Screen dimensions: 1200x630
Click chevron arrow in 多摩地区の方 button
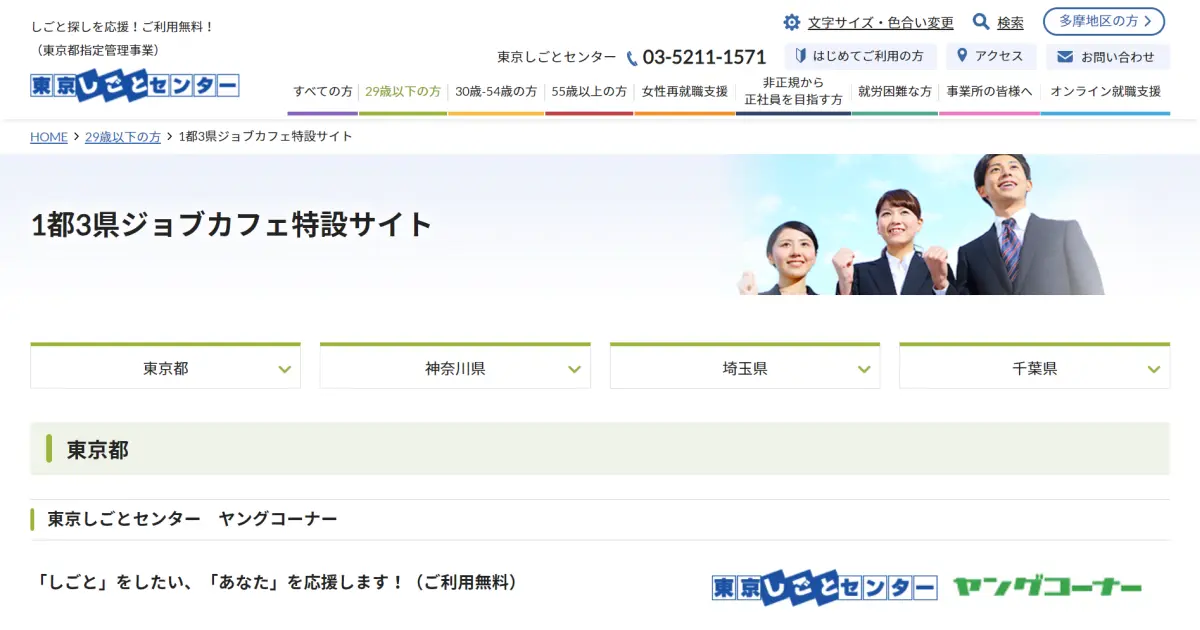coord(1147,21)
